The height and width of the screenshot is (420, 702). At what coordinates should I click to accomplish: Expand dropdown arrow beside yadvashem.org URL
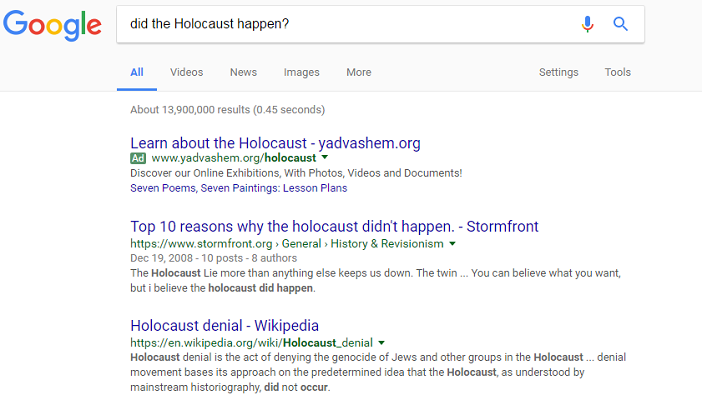click(x=325, y=157)
